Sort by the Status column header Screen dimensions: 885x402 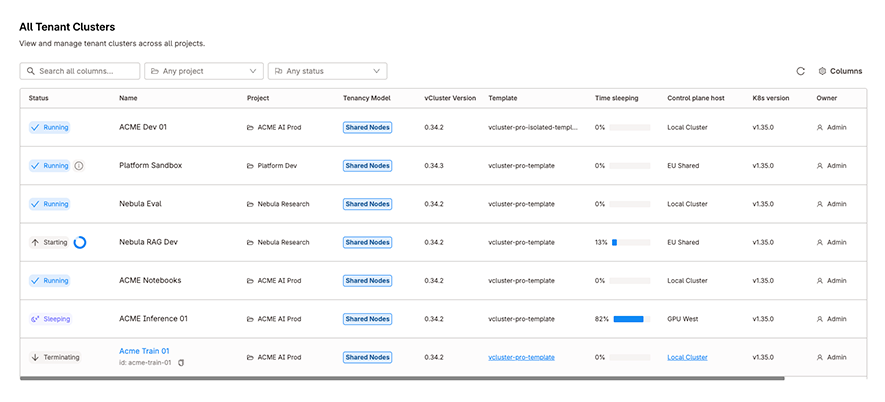pyautogui.click(x=38, y=98)
